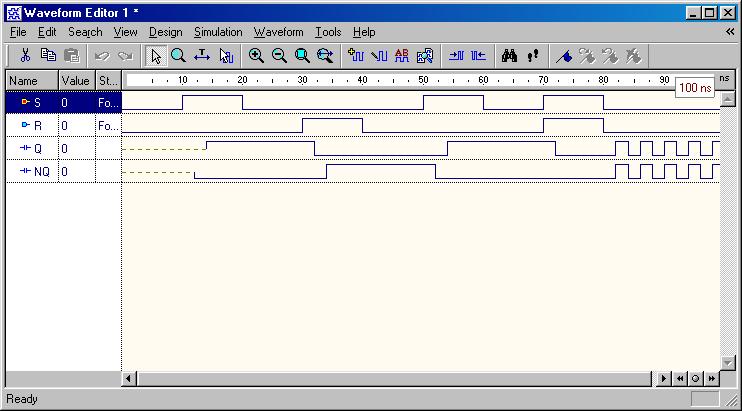Click the 100 ns end-time label
This screenshot has width=742, height=411.
point(695,87)
